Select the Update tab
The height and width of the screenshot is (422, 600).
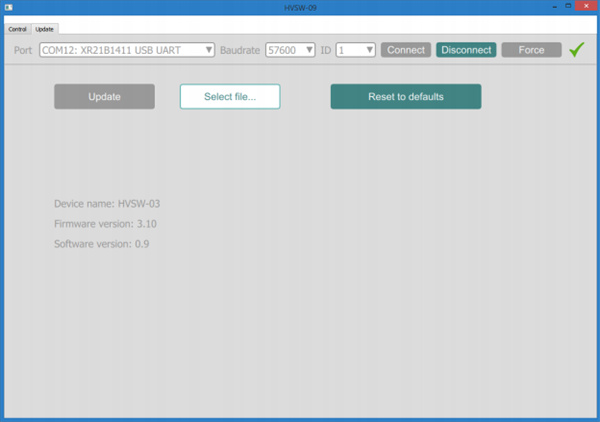44,29
